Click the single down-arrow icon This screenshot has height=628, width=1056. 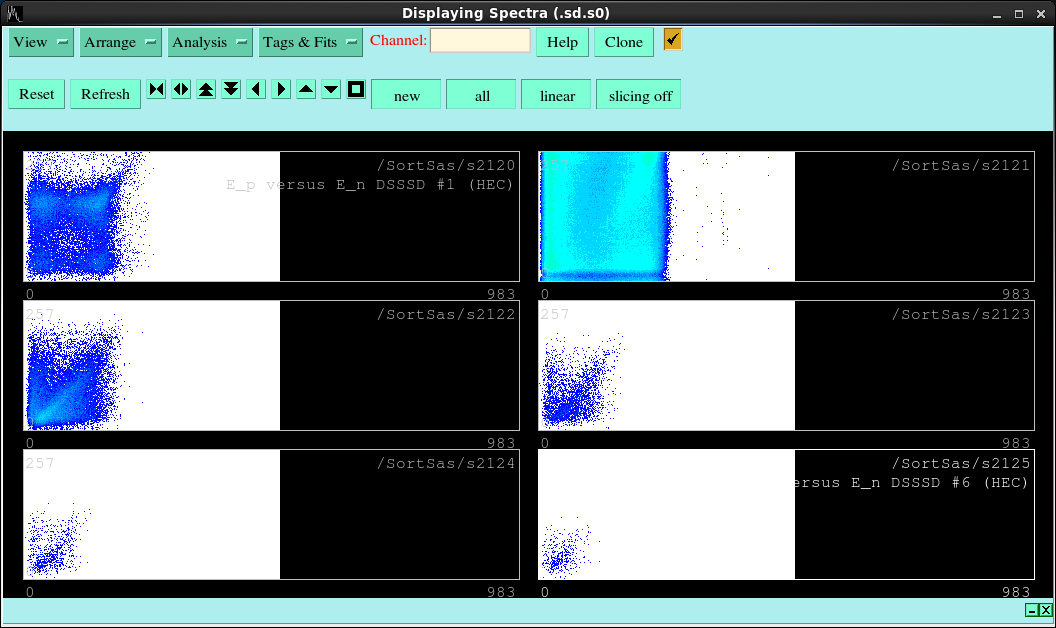pos(331,90)
